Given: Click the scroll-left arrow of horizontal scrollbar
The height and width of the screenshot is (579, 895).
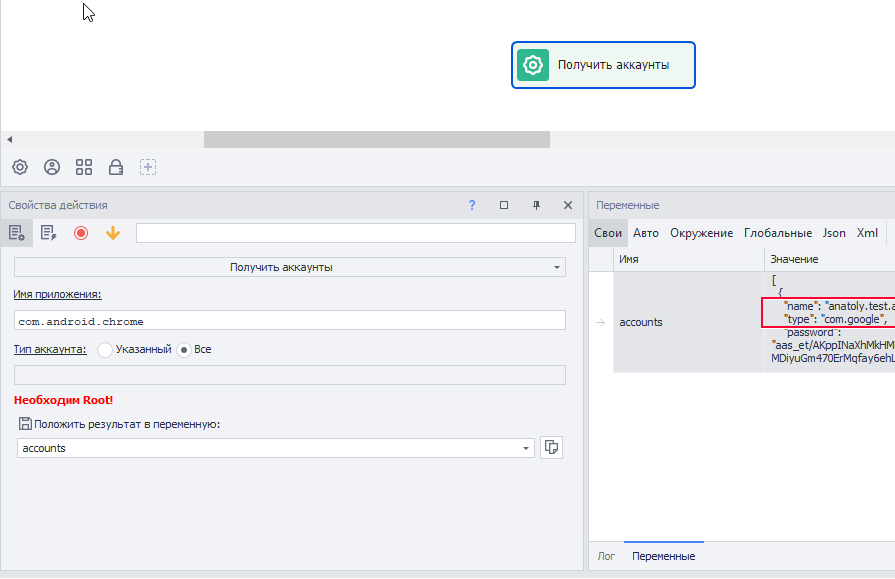Looking at the screenshot, I should click(x=9, y=139).
